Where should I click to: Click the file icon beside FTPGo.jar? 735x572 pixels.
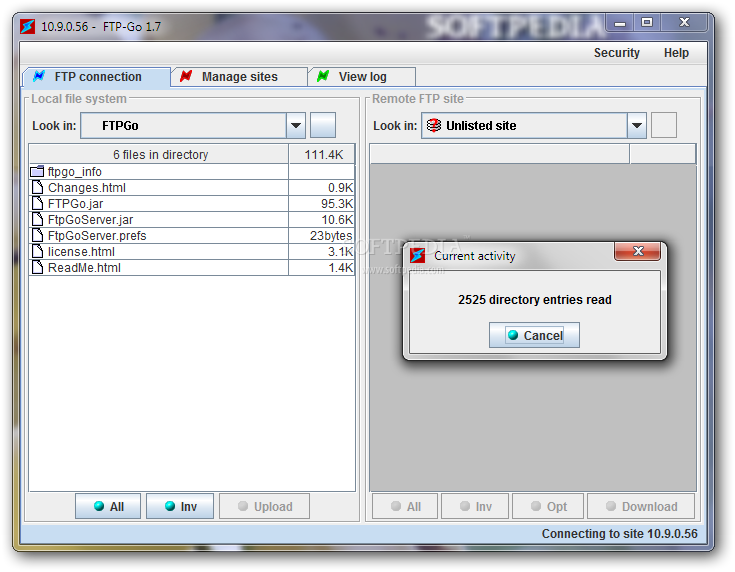(x=38, y=203)
